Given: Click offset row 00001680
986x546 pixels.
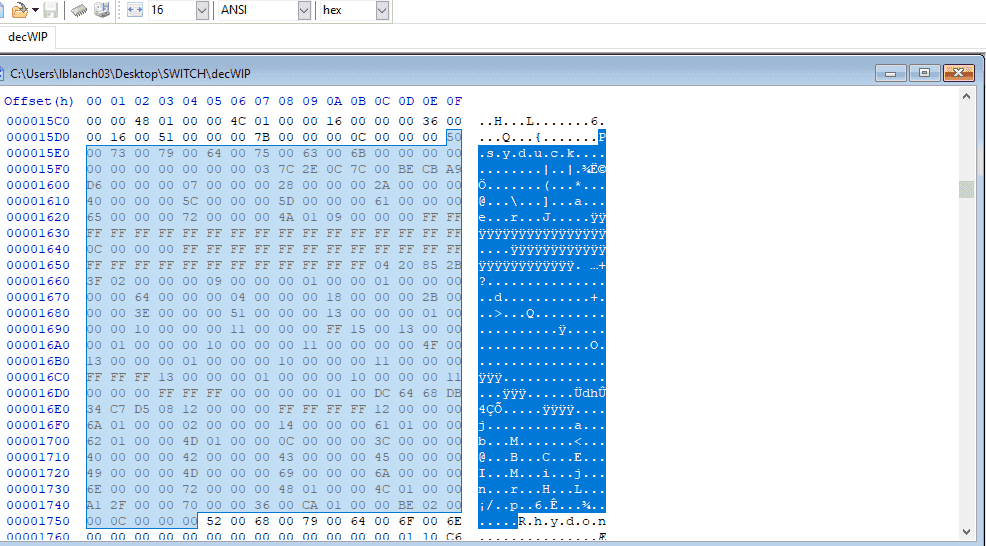Looking at the screenshot, I should coord(38,313).
